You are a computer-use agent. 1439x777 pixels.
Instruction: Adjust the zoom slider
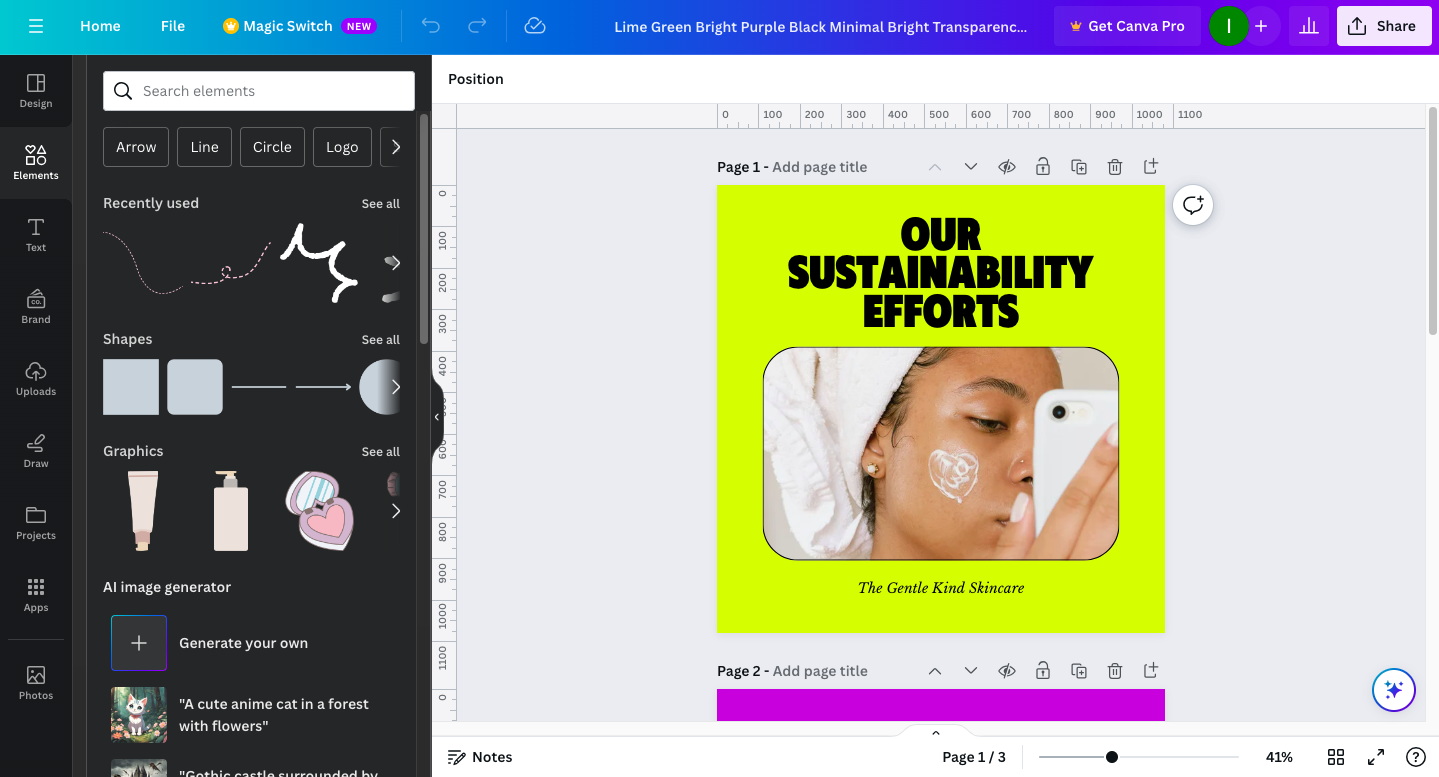[x=1111, y=757]
